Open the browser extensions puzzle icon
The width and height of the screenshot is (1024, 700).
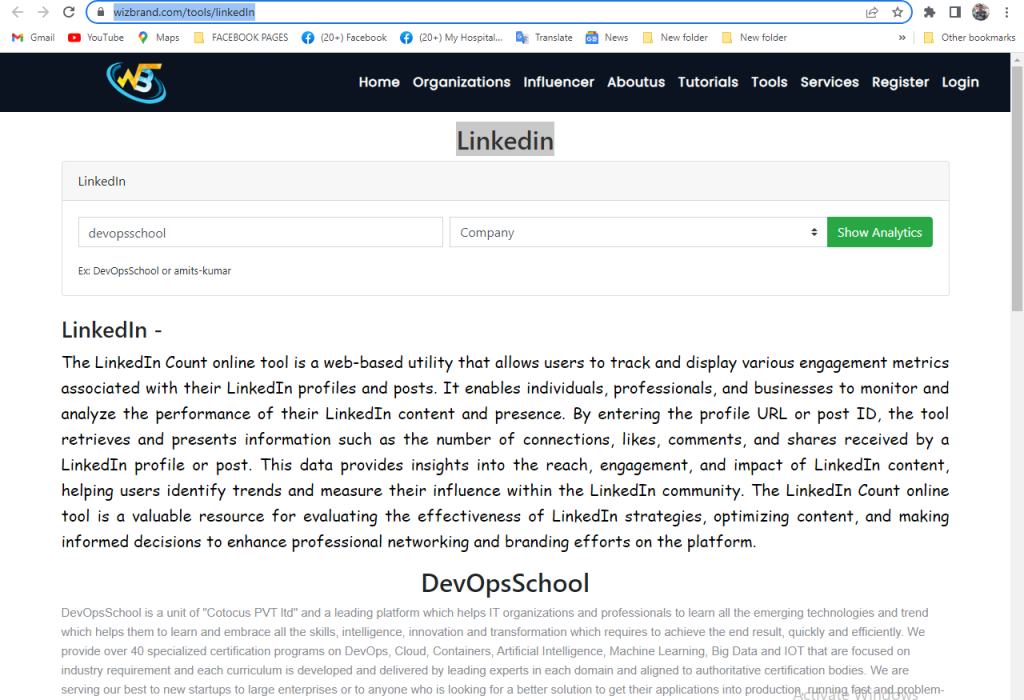point(929,12)
